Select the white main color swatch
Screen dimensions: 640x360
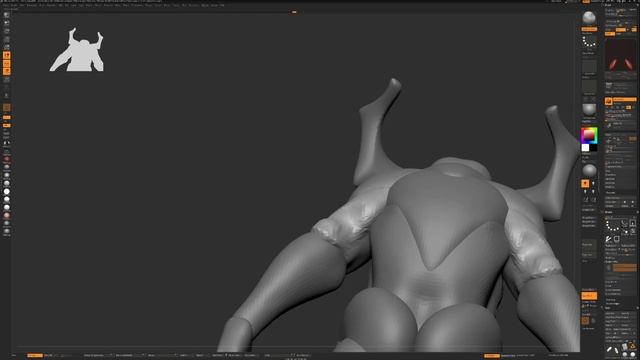pos(585,147)
